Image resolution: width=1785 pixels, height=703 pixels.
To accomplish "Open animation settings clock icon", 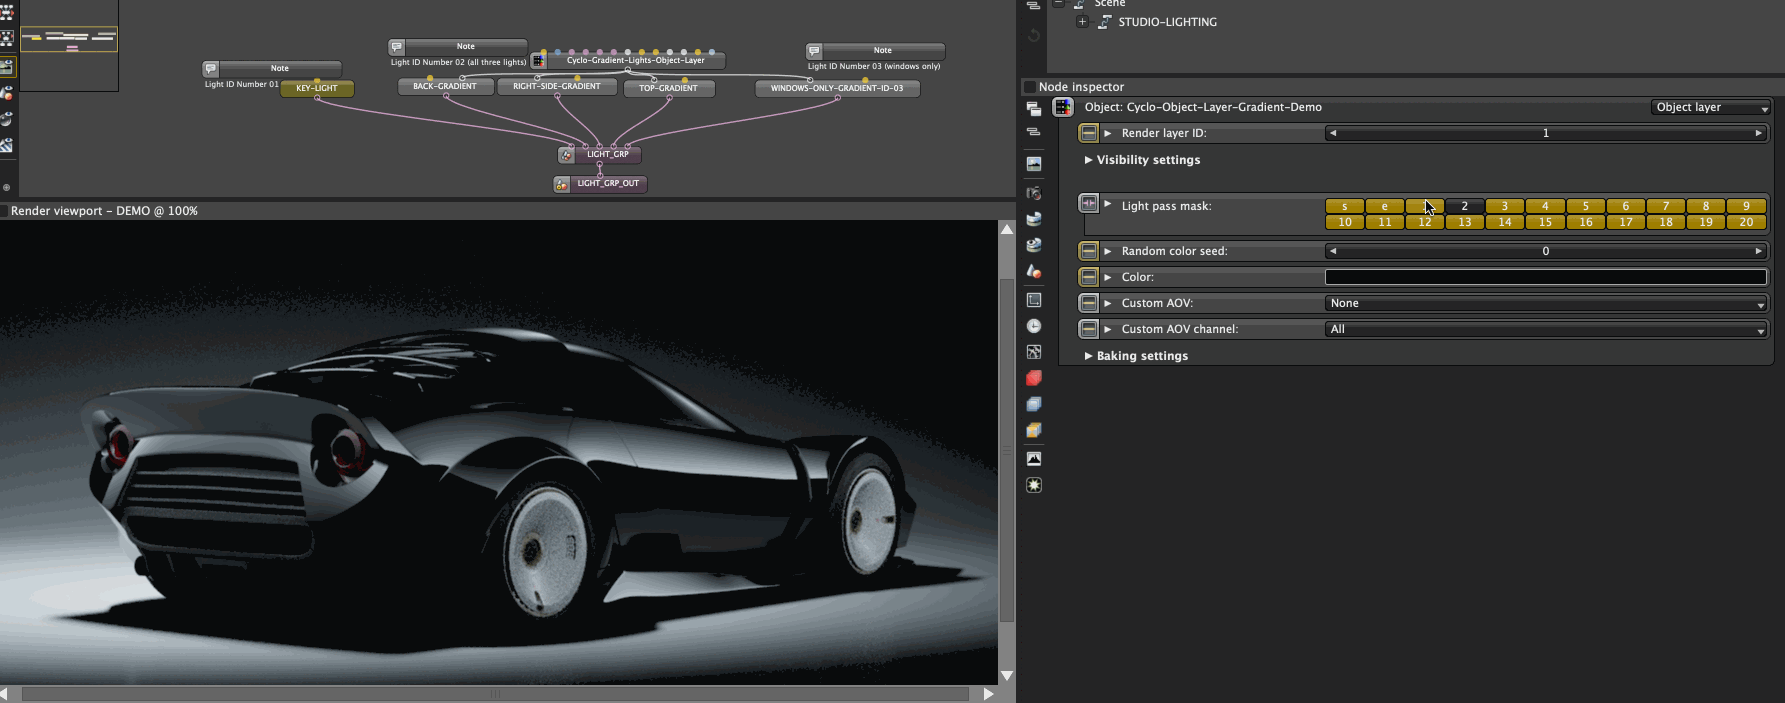I will point(1034,326).
